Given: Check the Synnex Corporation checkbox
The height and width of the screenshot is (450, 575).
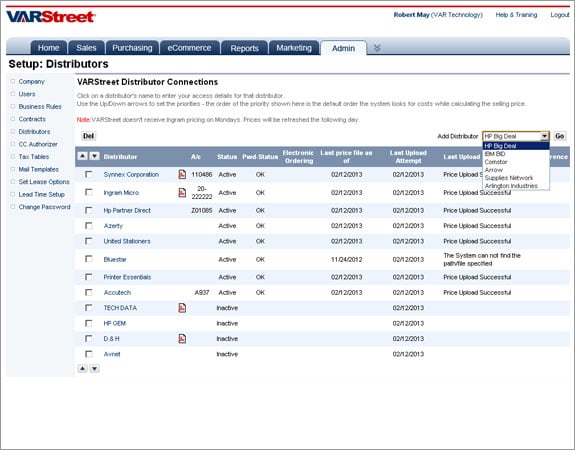Looking at the screenshot, I should coord(88,174).
